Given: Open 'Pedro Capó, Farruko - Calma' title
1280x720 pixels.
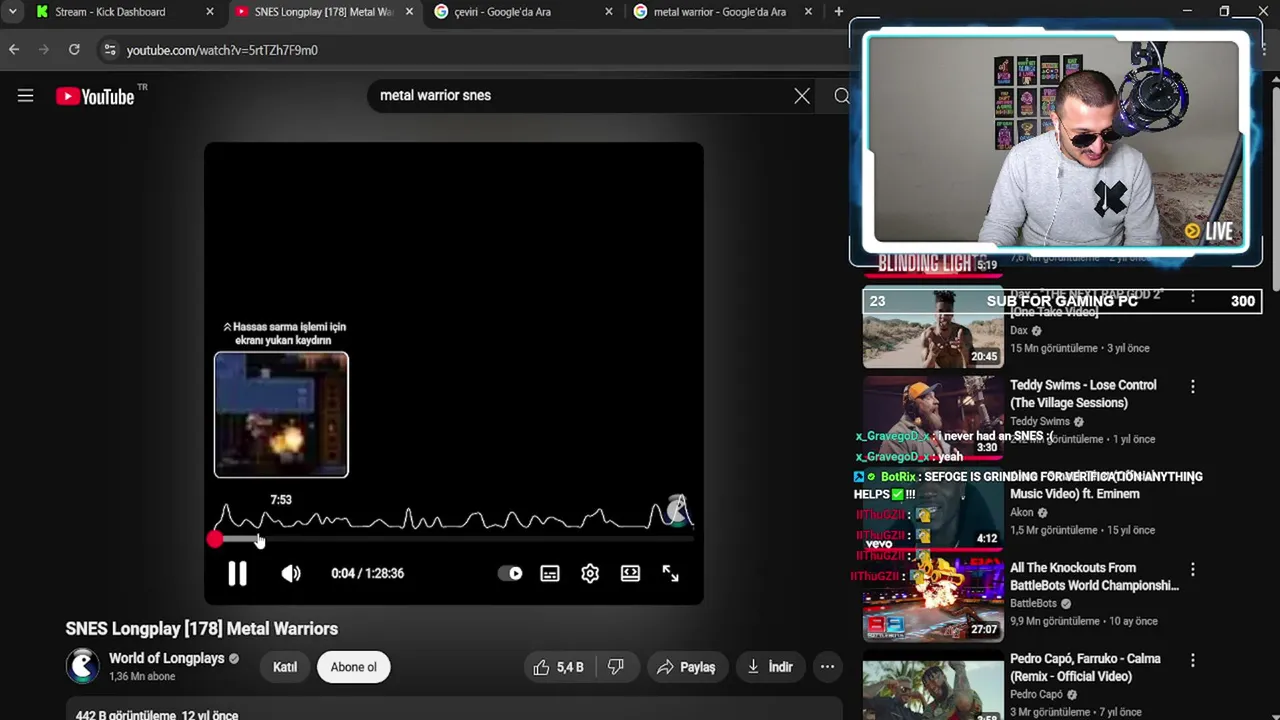Looking at the screenshot, I should tap(1085, 668).
